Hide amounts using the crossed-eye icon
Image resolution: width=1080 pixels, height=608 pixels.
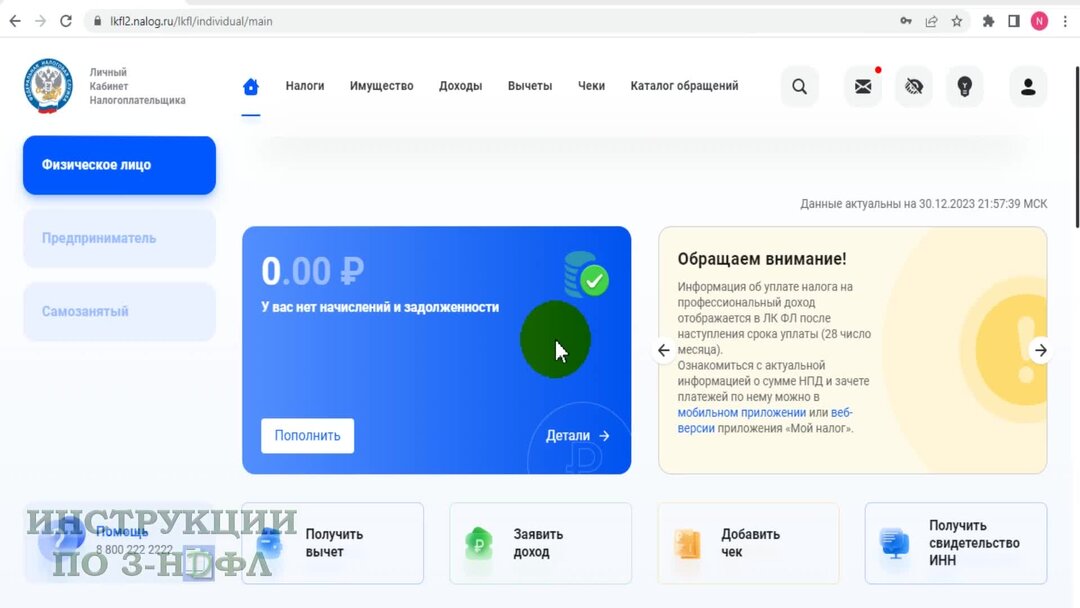pyautogui.click(x=913, y=87)
